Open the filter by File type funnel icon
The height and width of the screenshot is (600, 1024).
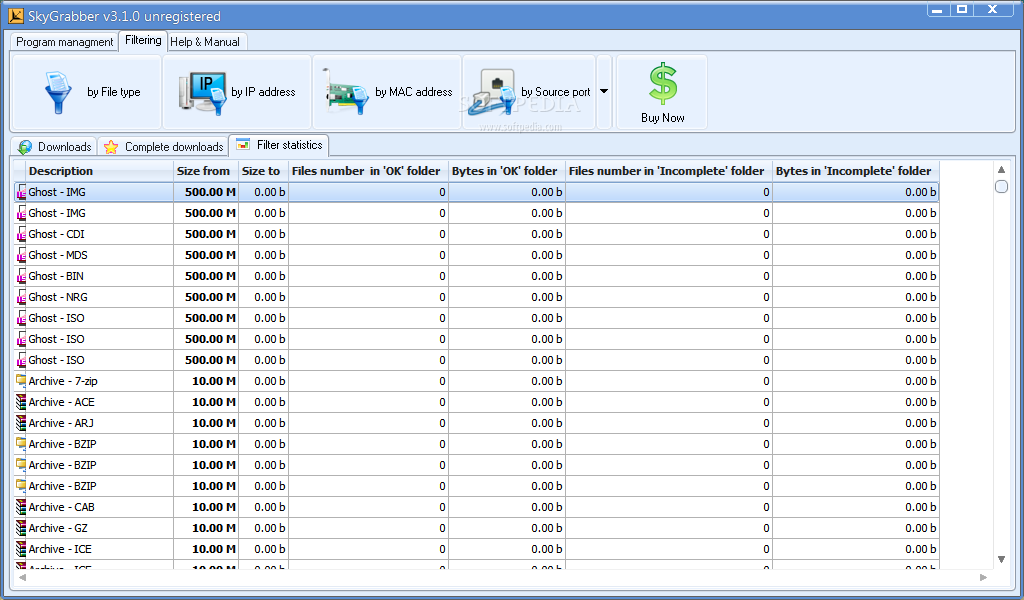point(57,92)
